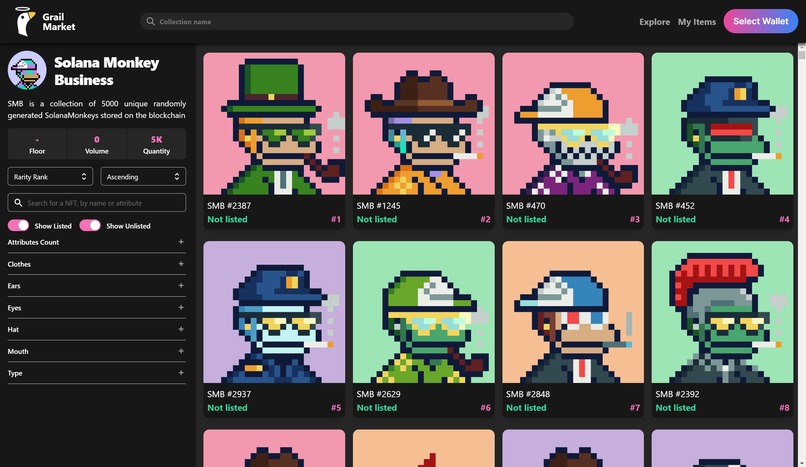Image resolution: width=806 pixels, height=467 pixels.
Task: Open the Rarity Rank sort dropdown
Action: [50, 177]
